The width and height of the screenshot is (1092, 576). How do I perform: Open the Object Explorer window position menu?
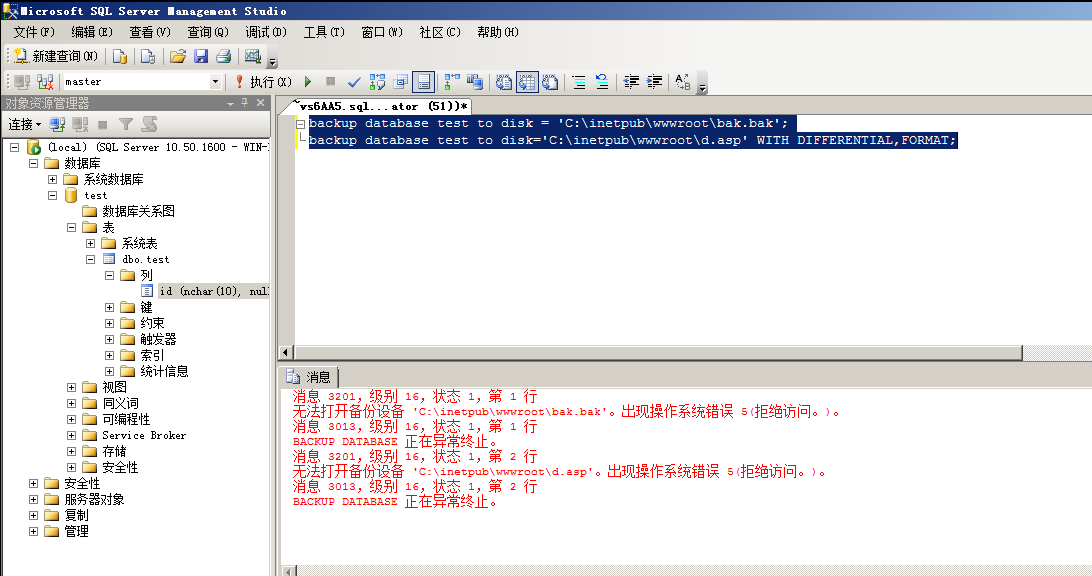(230, 103)
